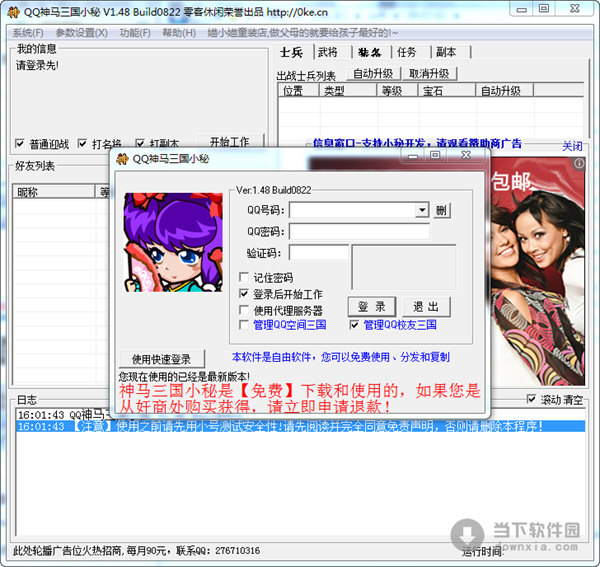Click the 运行时间 status bar label
The image size is (600, 567).
click(x=481, y=551)
